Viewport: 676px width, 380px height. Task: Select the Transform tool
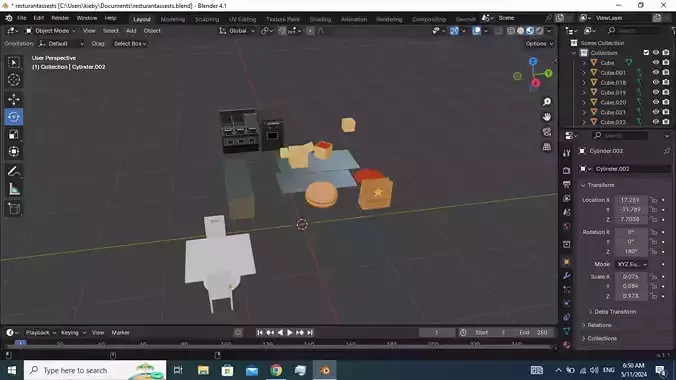point(14,151)
